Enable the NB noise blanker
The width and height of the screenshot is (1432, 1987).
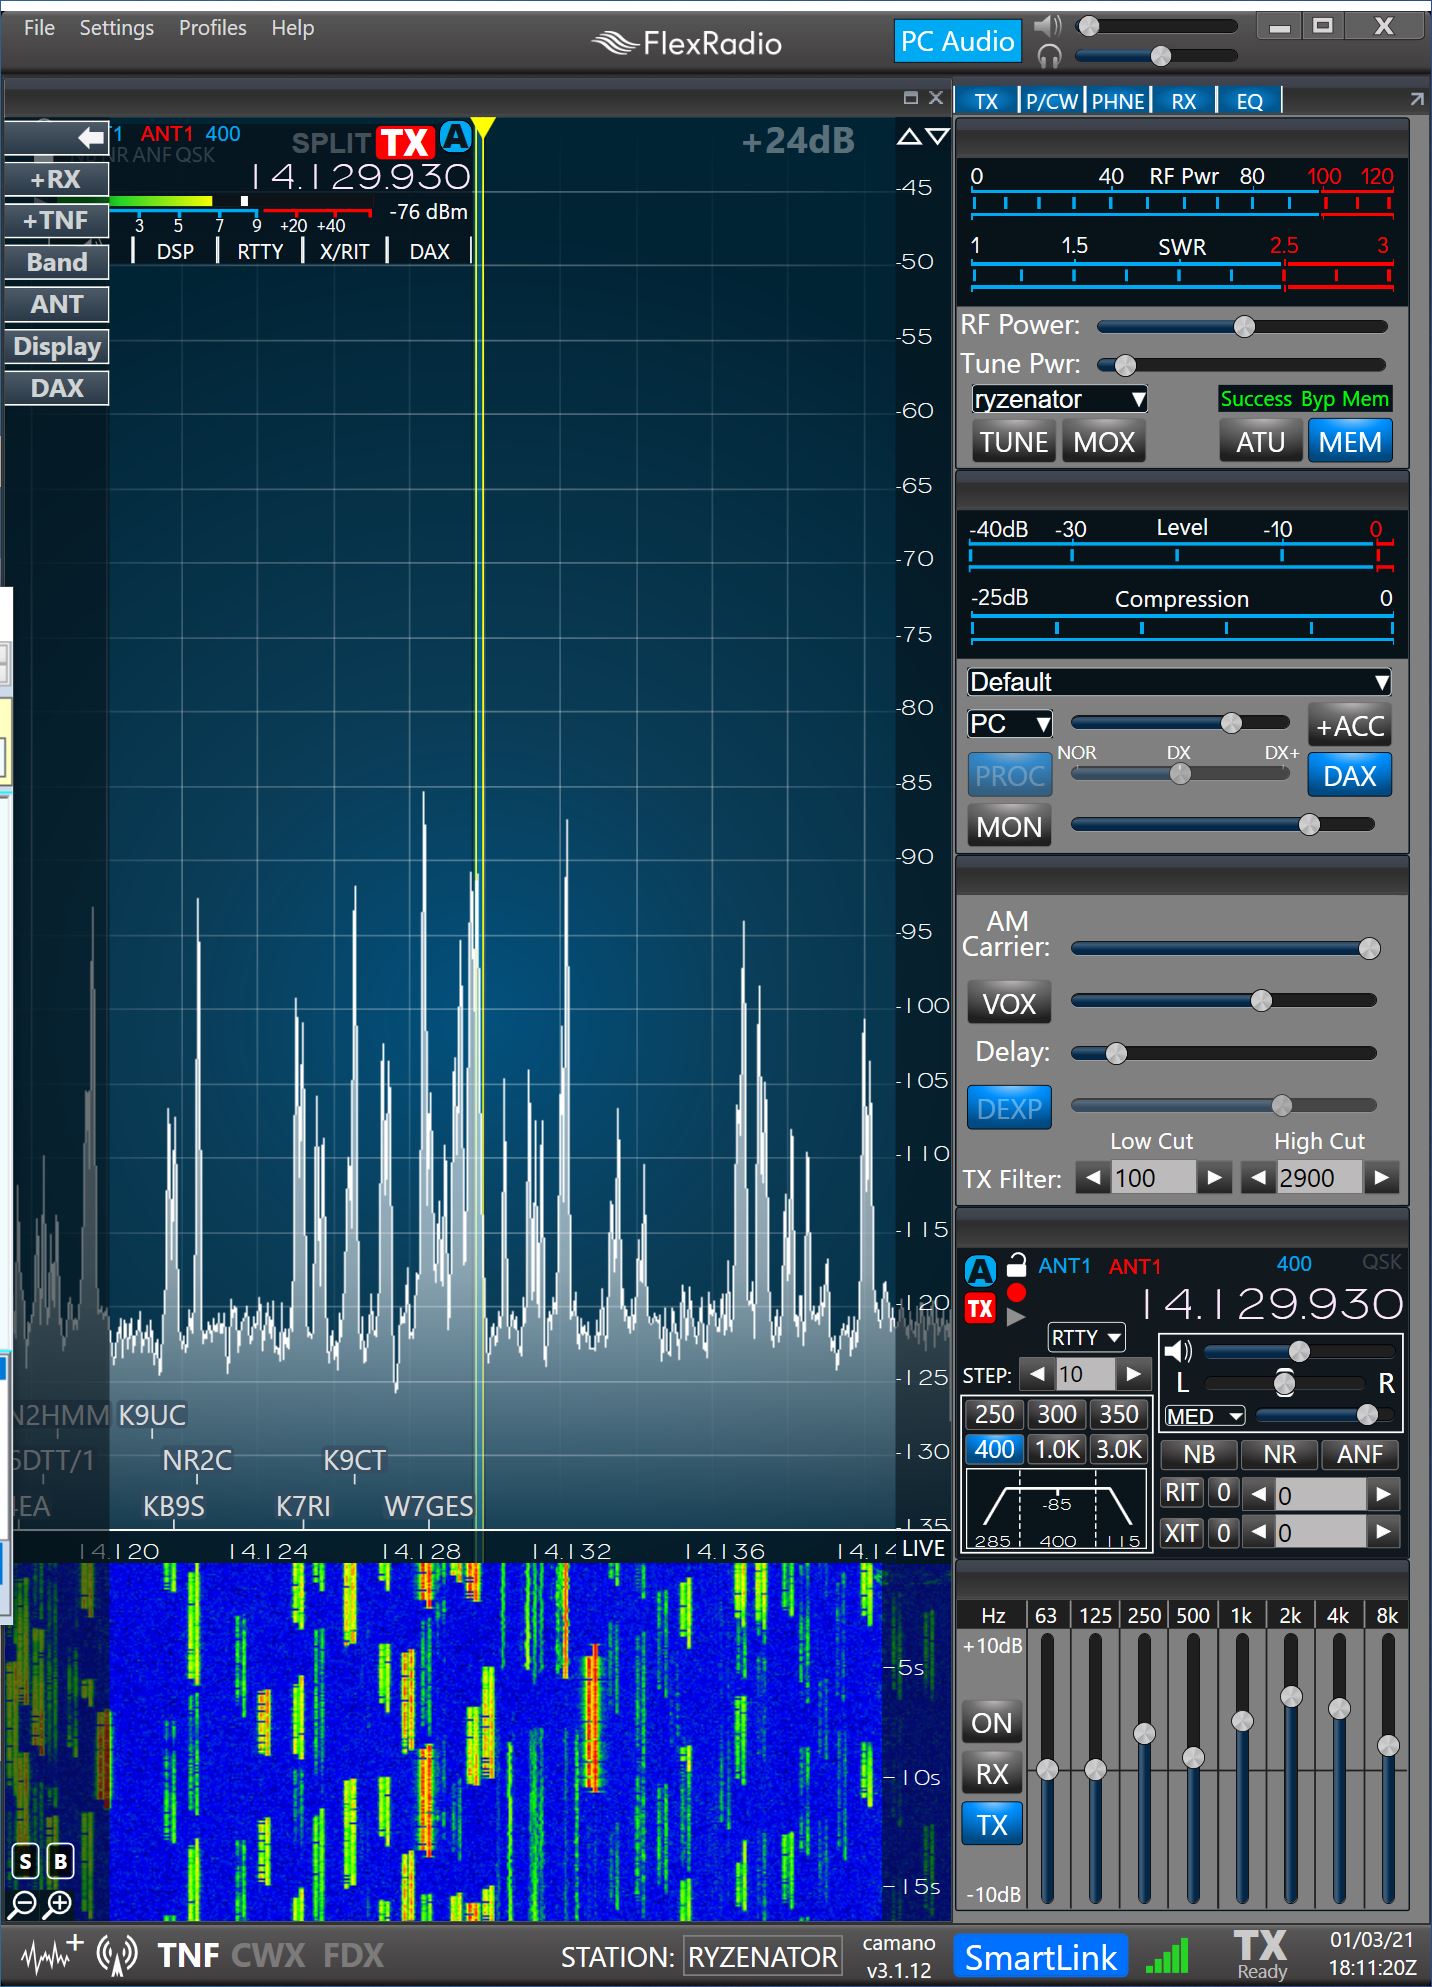1198,1454
